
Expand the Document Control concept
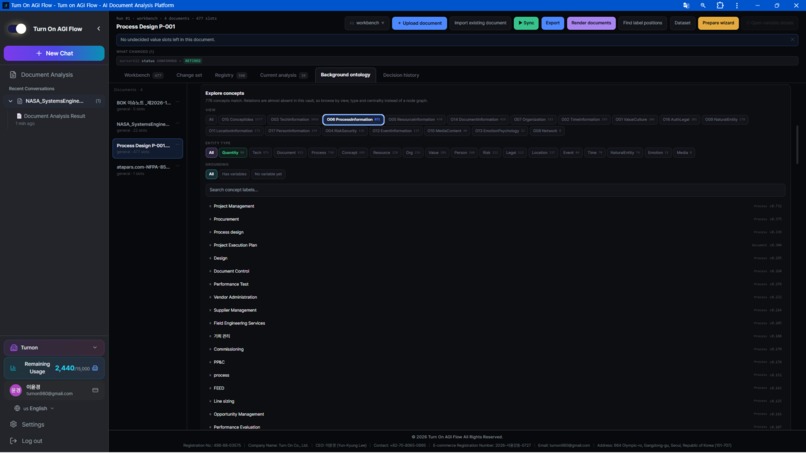click(x=210, y=271)
